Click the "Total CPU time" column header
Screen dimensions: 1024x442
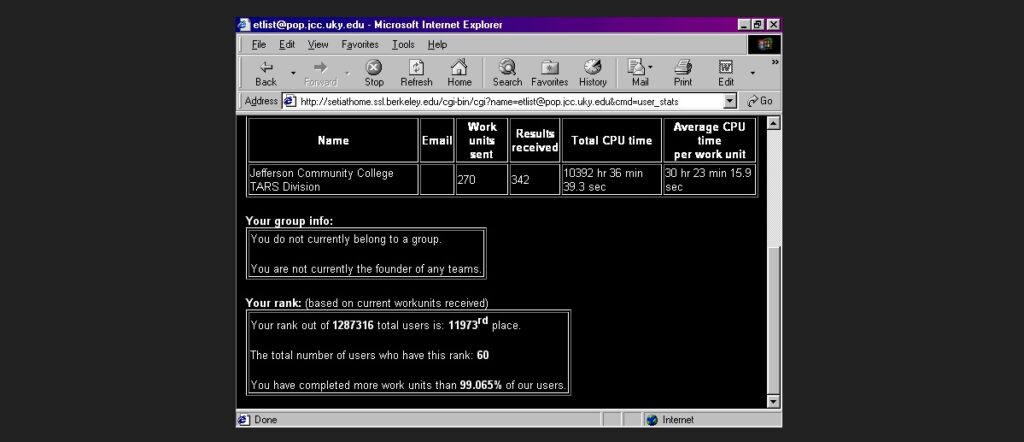tap(612, 140)
